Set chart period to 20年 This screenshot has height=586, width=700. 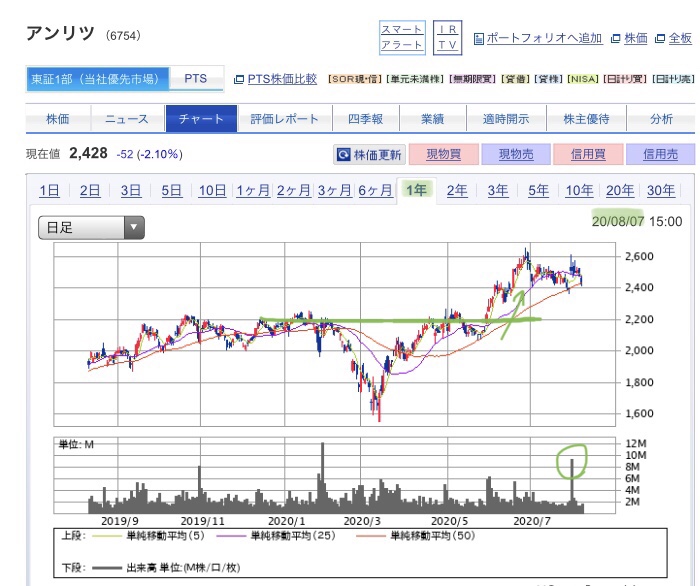pyautogui.click(x=620, y=191)
